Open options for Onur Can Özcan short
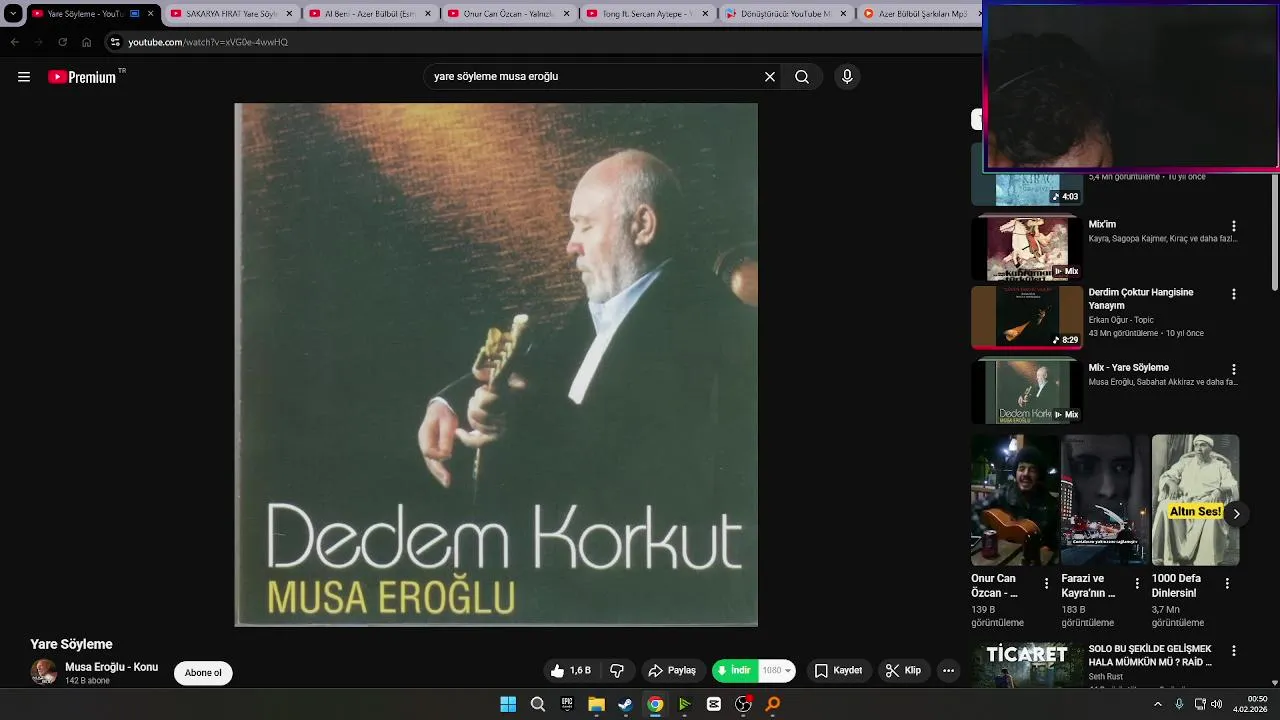 click(x=1047, y=583)
